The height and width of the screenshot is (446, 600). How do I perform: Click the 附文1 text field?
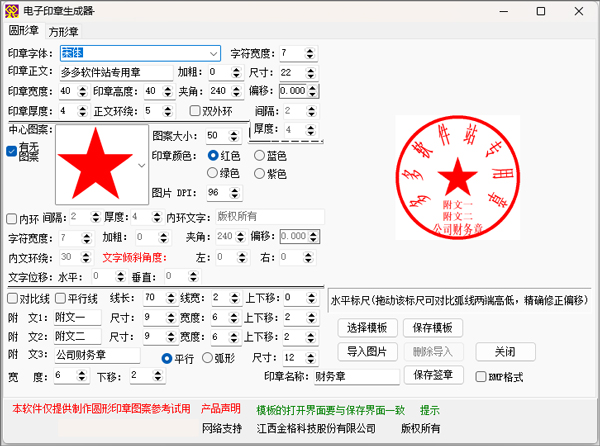coord(77,317)
